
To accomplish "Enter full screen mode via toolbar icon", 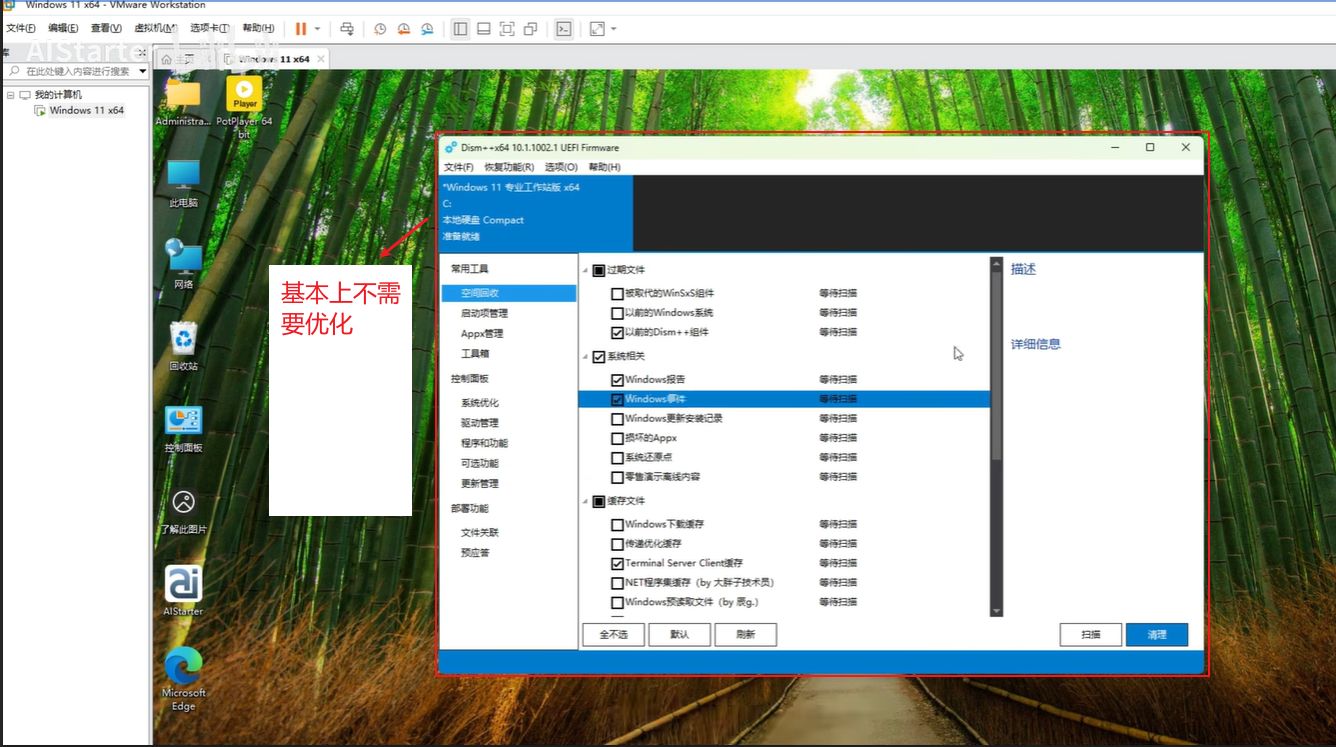I will (x=507, y=29).
